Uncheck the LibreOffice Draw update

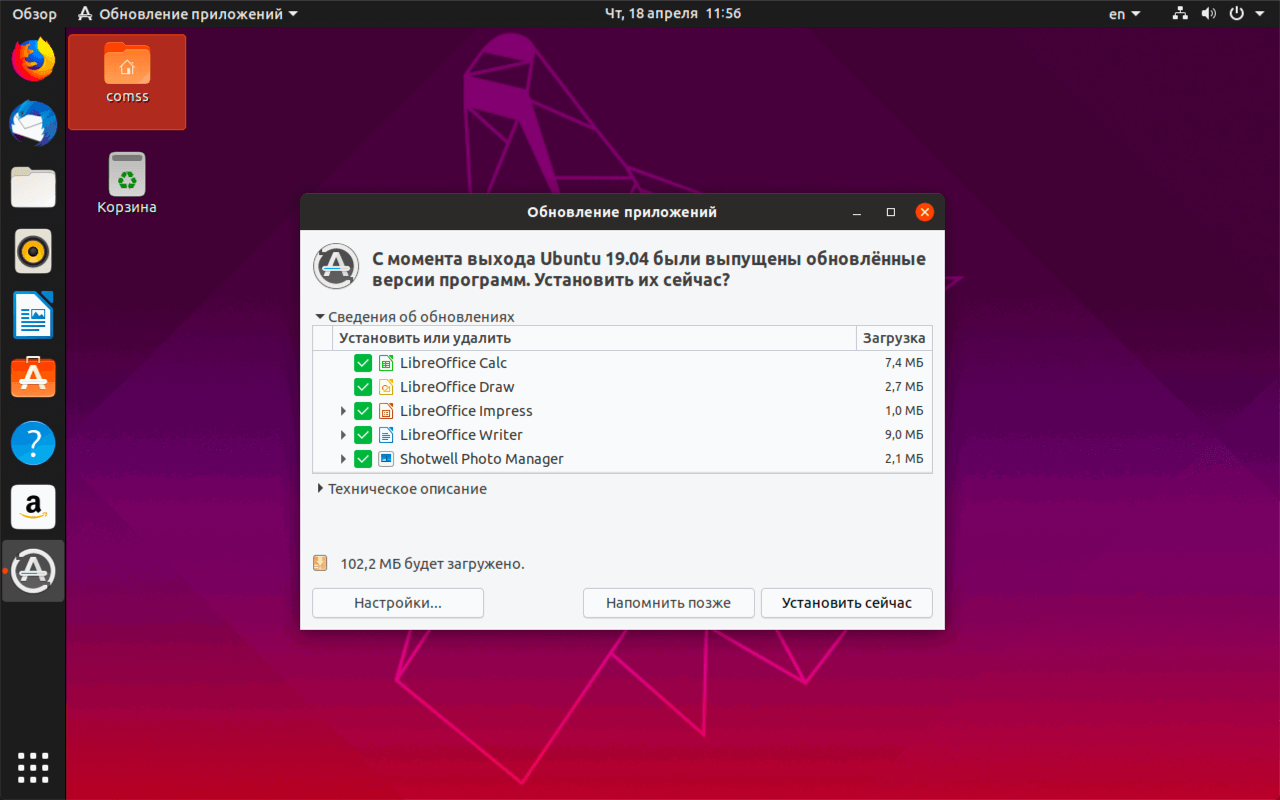click(363, 387)
